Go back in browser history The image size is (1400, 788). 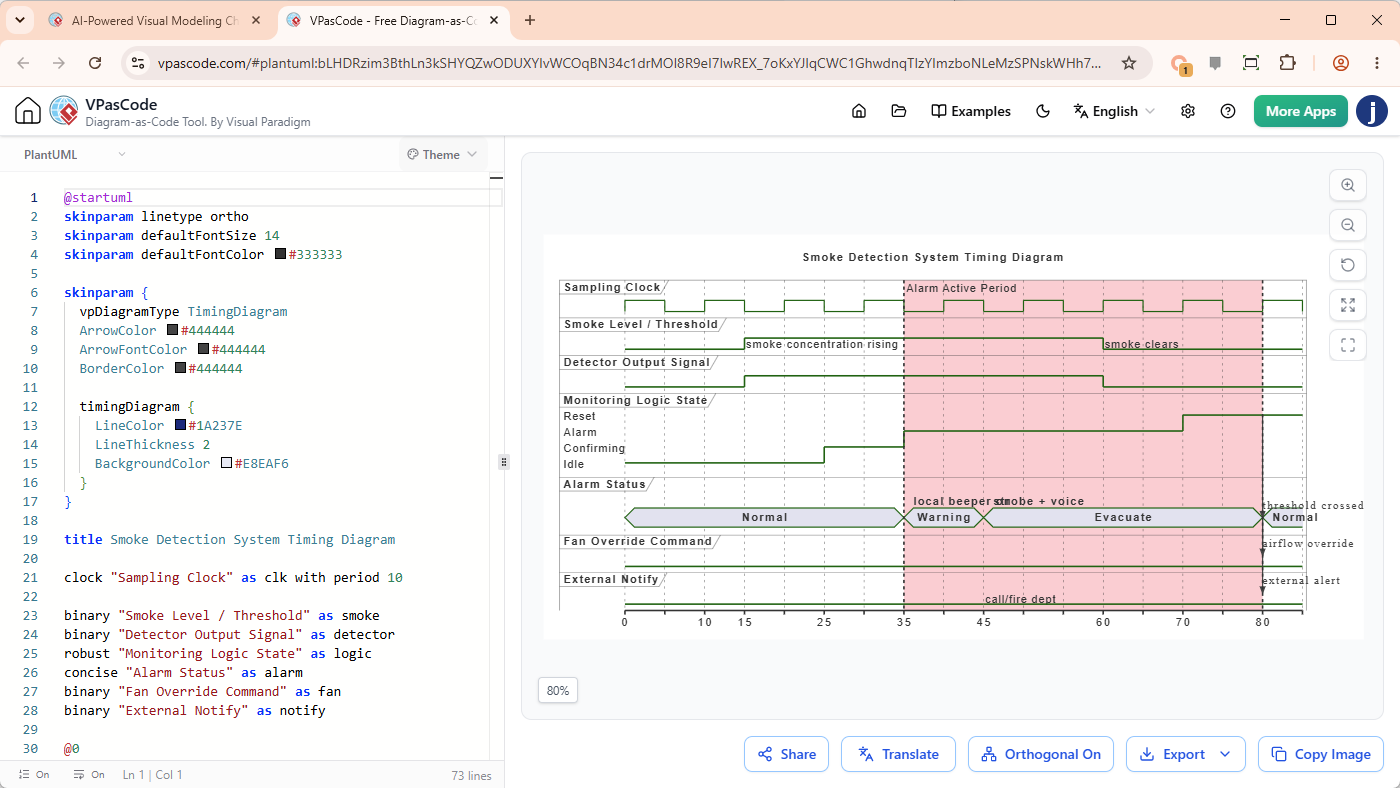click(24, 63)
